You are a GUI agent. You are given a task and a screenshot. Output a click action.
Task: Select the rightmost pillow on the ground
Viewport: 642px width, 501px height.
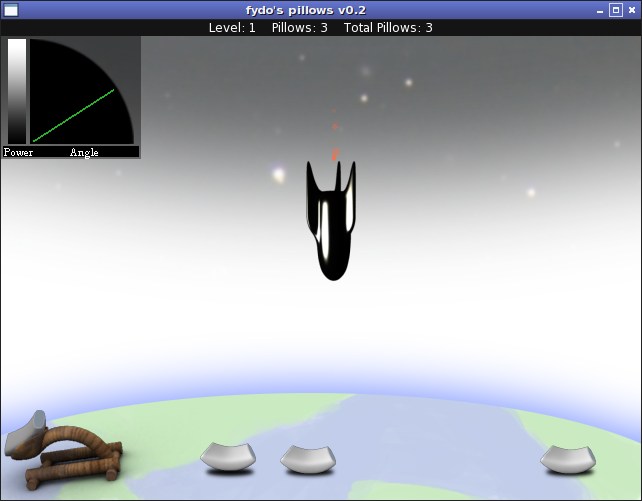(x=568, y=459)
